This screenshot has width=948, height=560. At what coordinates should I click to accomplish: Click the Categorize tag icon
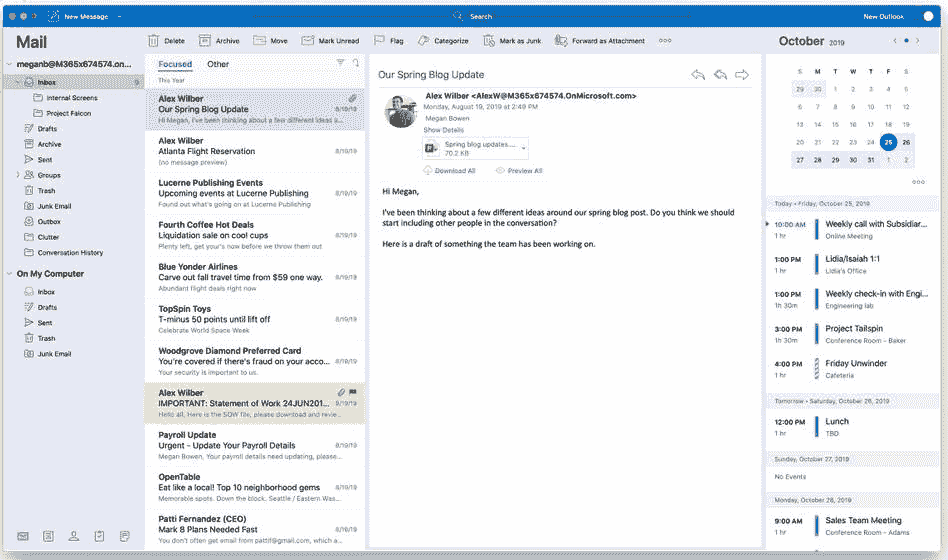point(423,41)
